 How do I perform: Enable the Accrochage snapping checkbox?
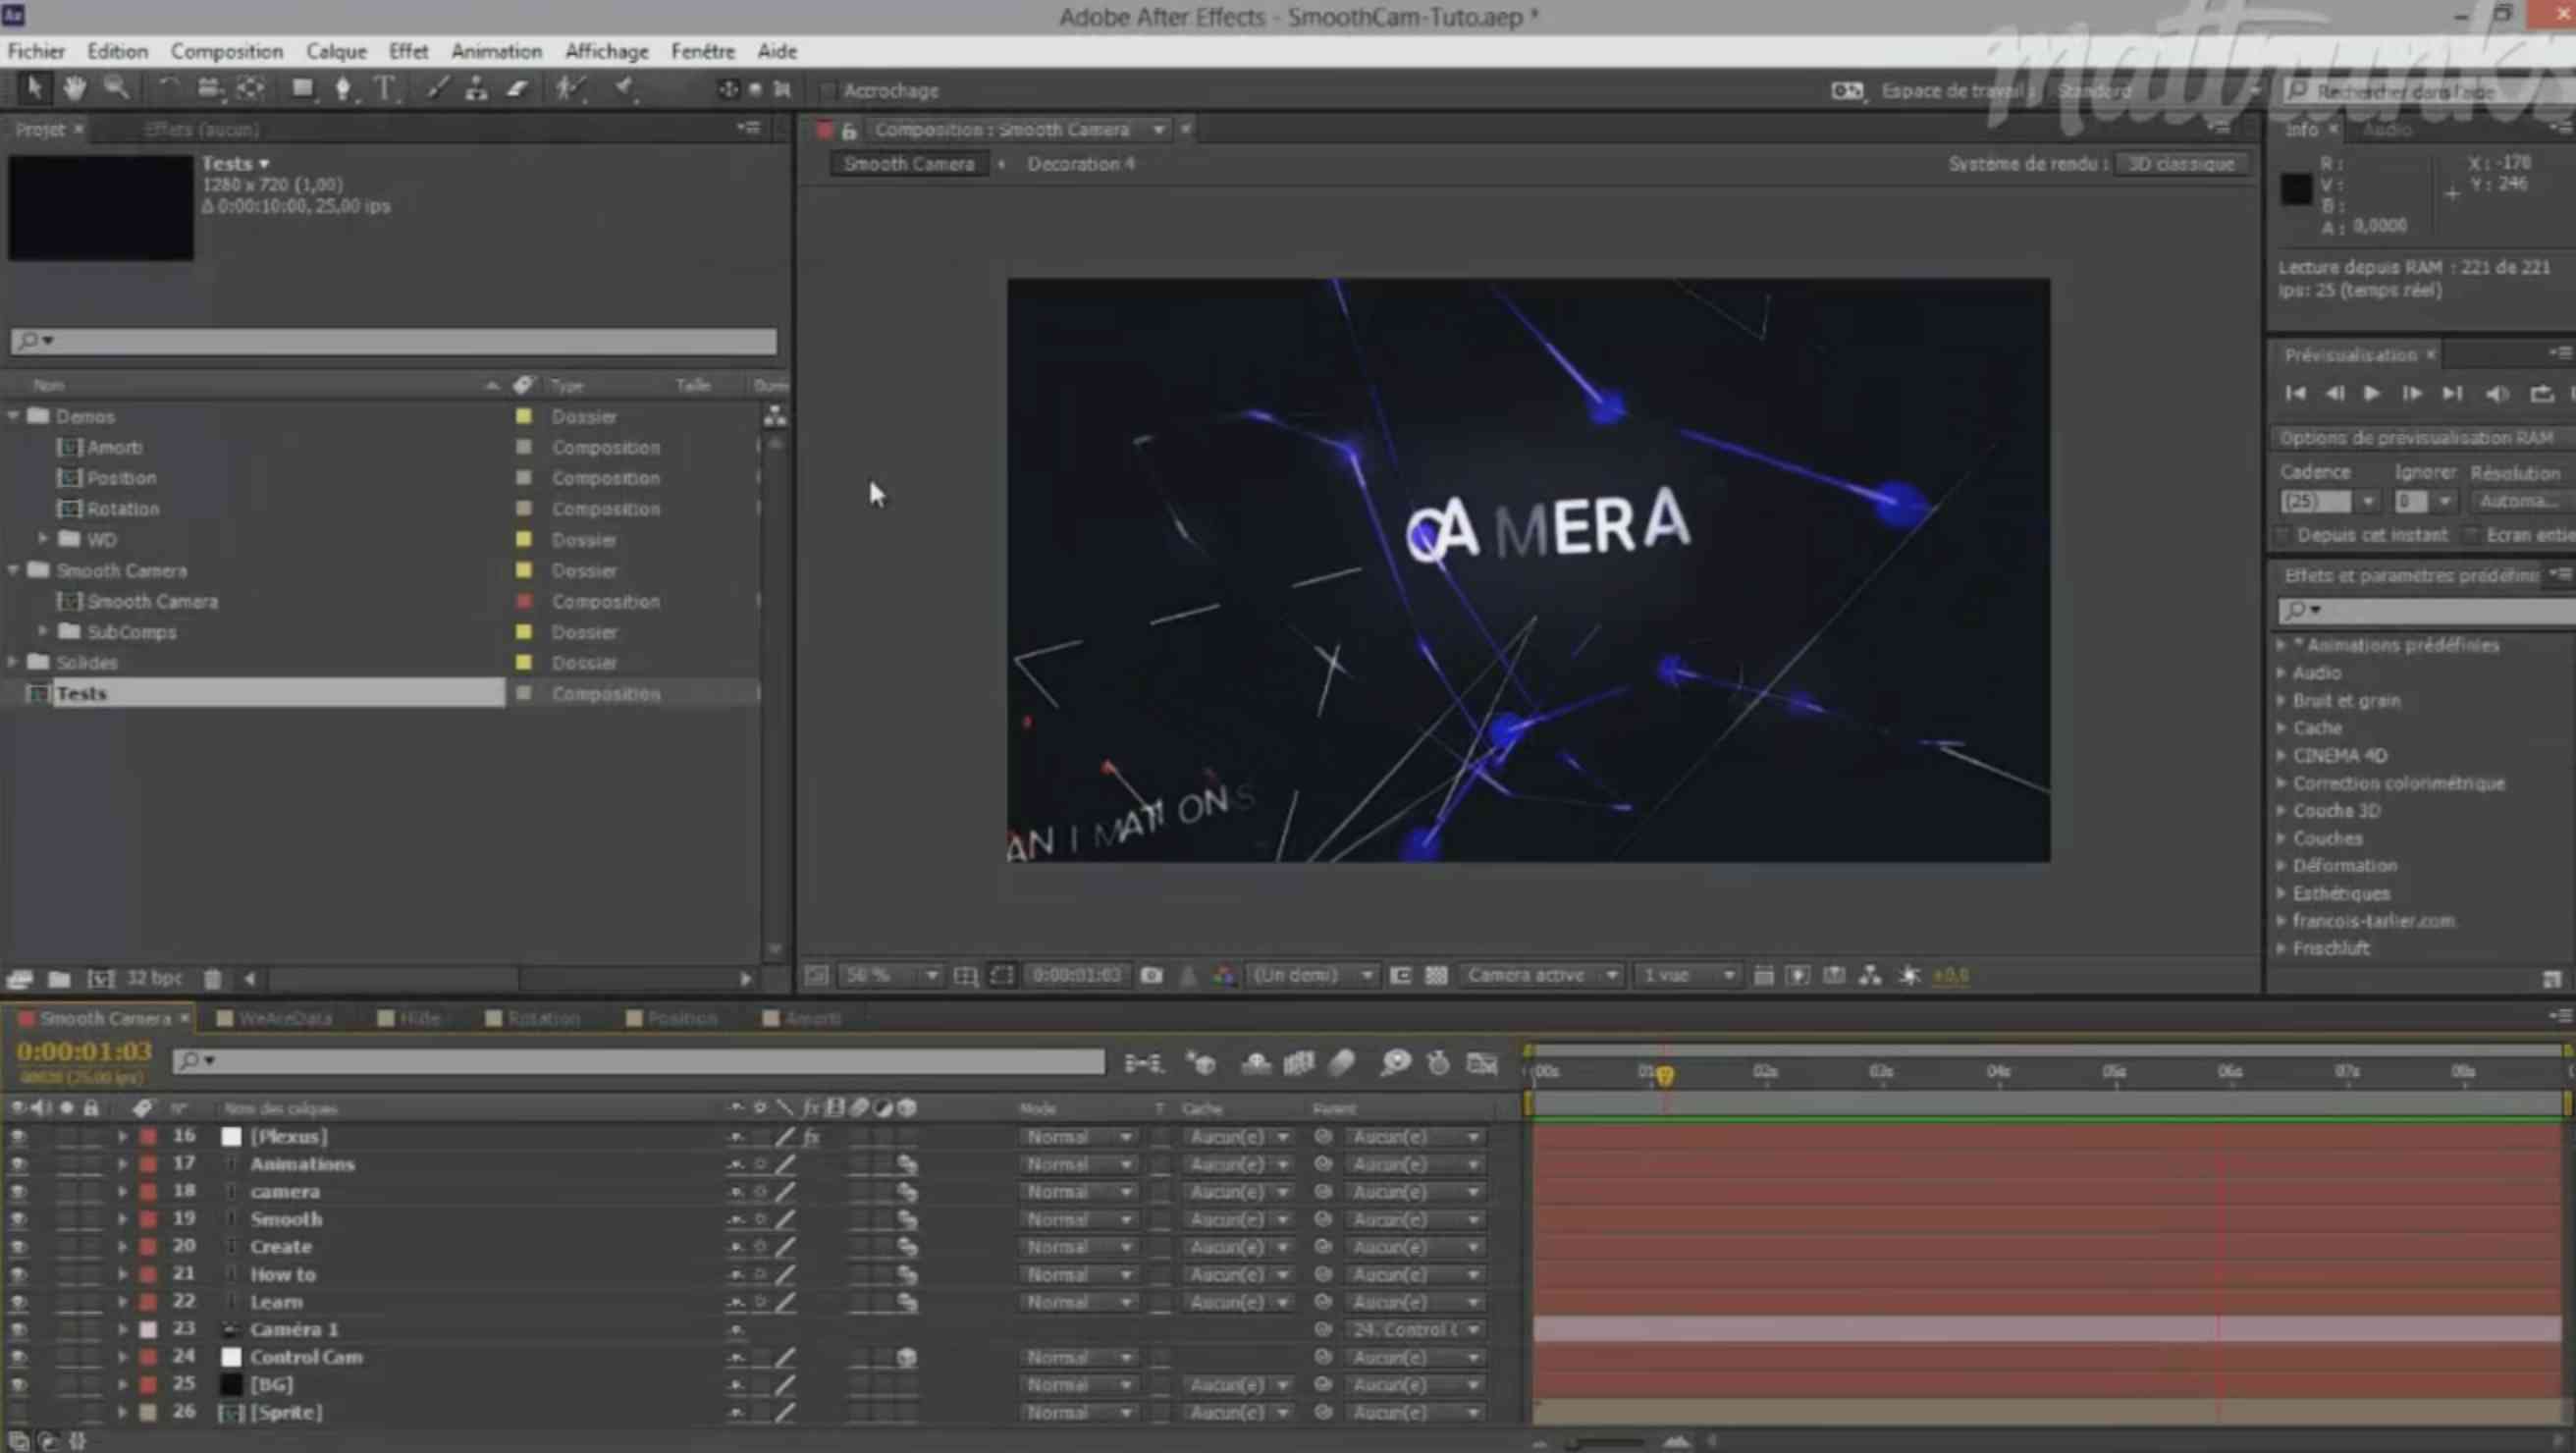click(x=828, y=91)
